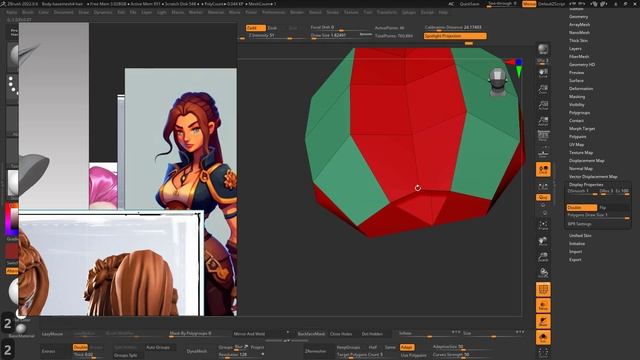Open the Brush menu

tap(28, 12)
